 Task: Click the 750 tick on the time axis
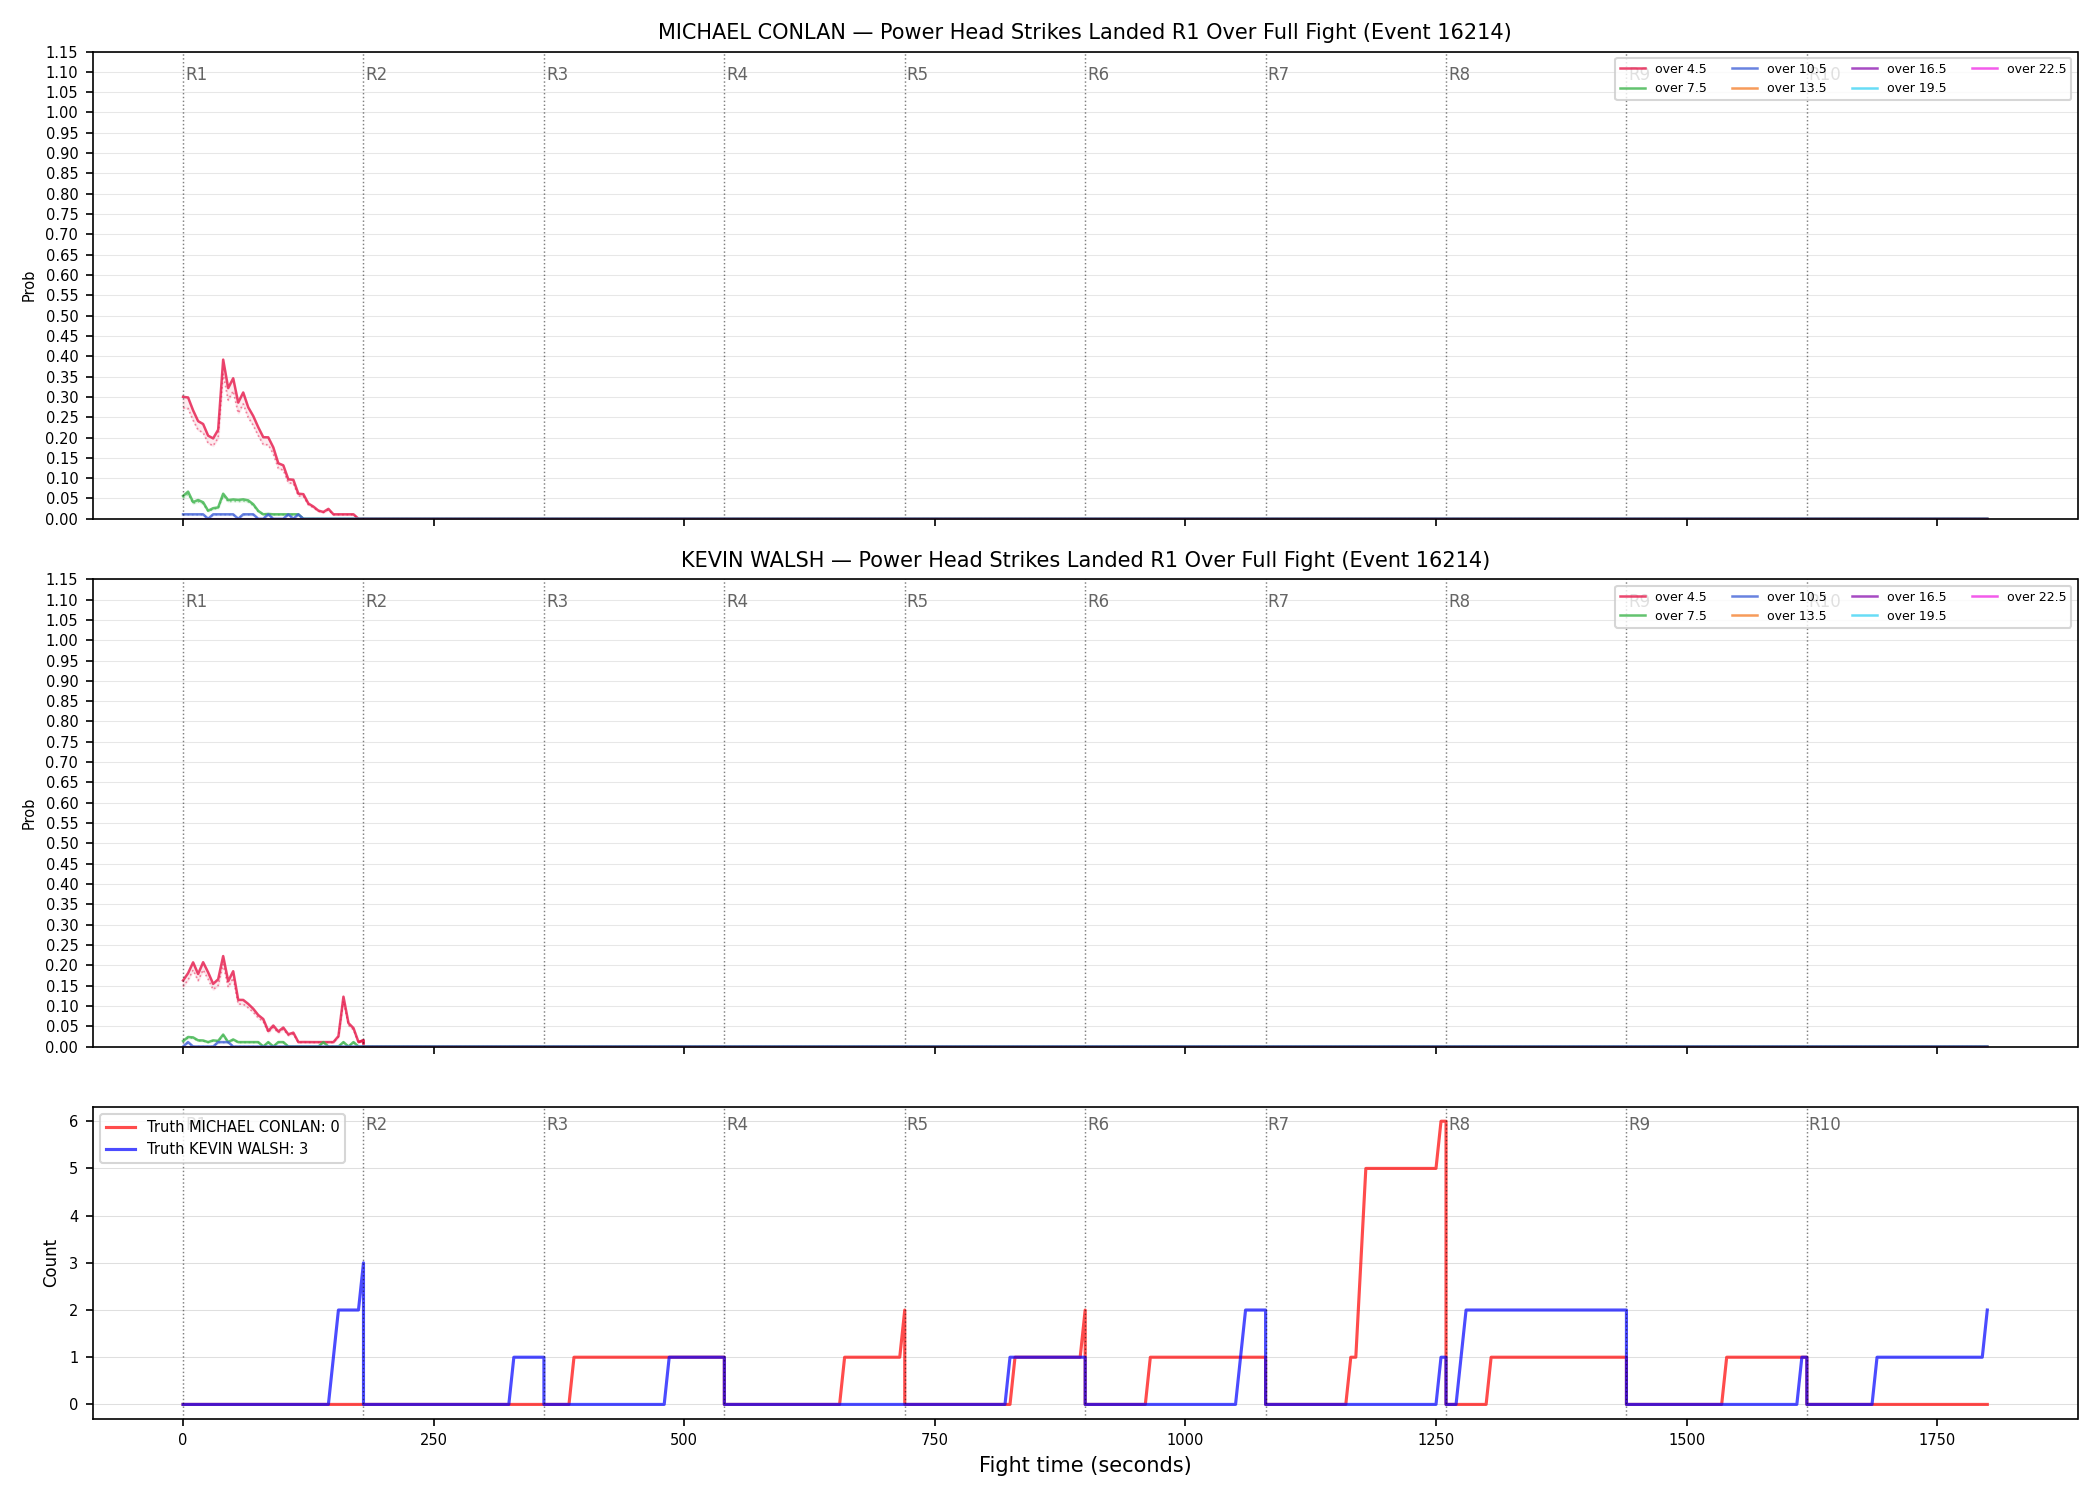coord(934,1439)
